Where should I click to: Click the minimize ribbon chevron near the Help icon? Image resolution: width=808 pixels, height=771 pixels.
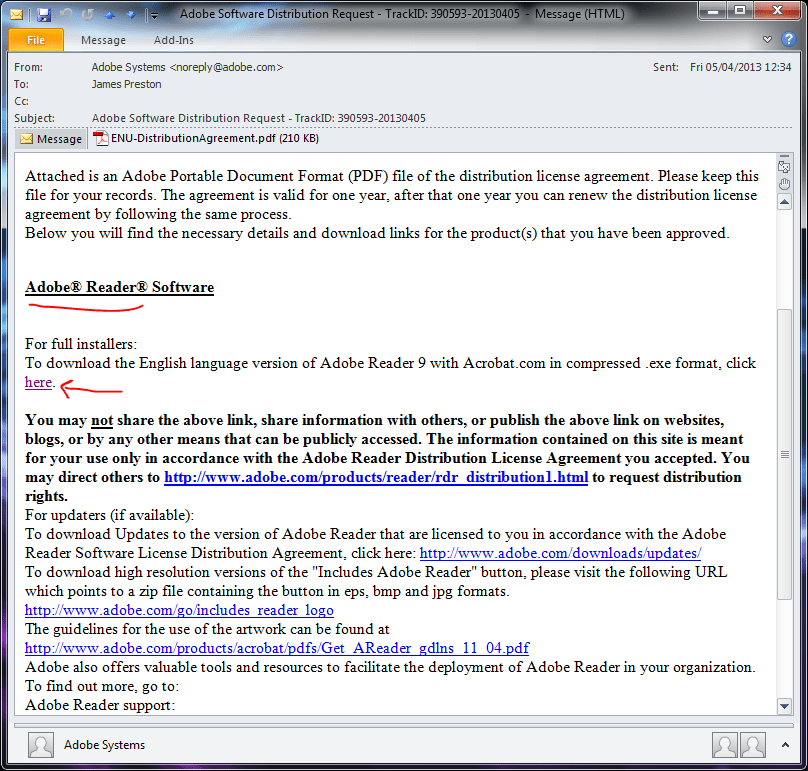[766, 37]
